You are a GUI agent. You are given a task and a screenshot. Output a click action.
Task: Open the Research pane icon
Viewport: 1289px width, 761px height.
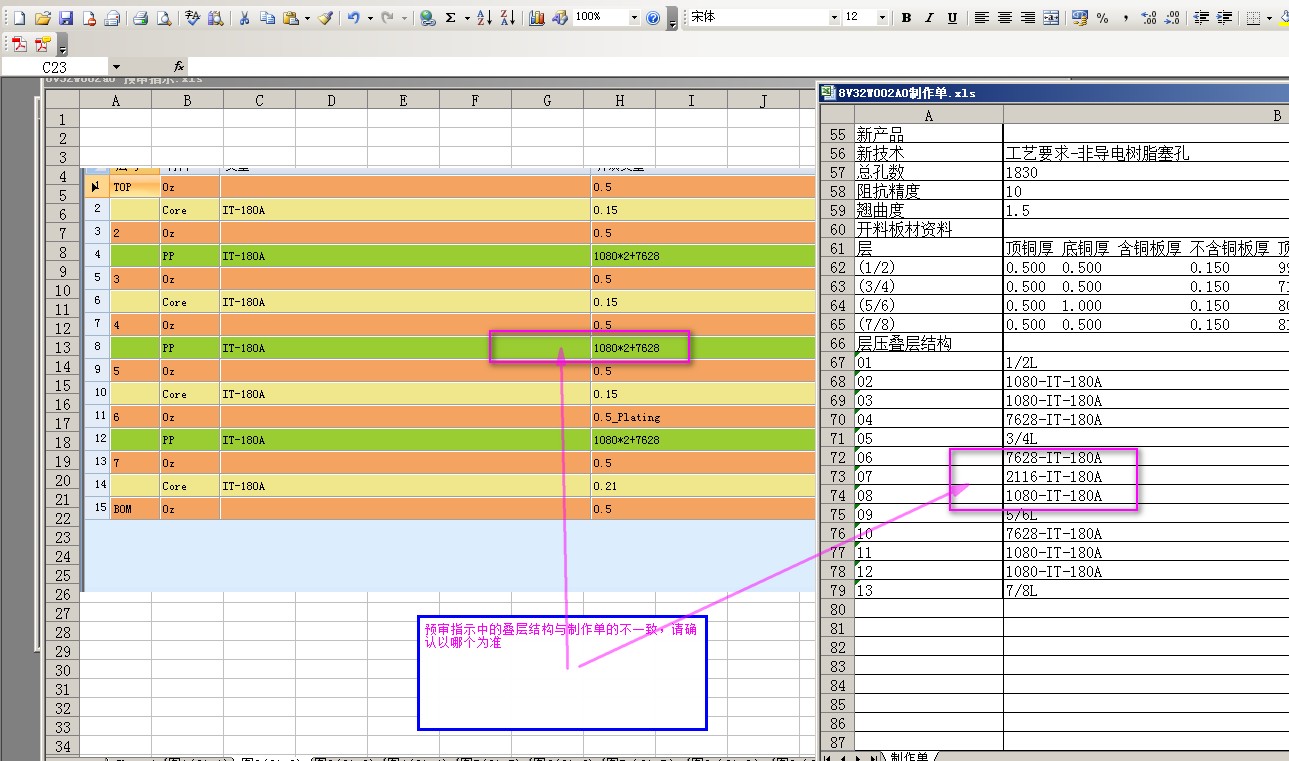point(215,18)
